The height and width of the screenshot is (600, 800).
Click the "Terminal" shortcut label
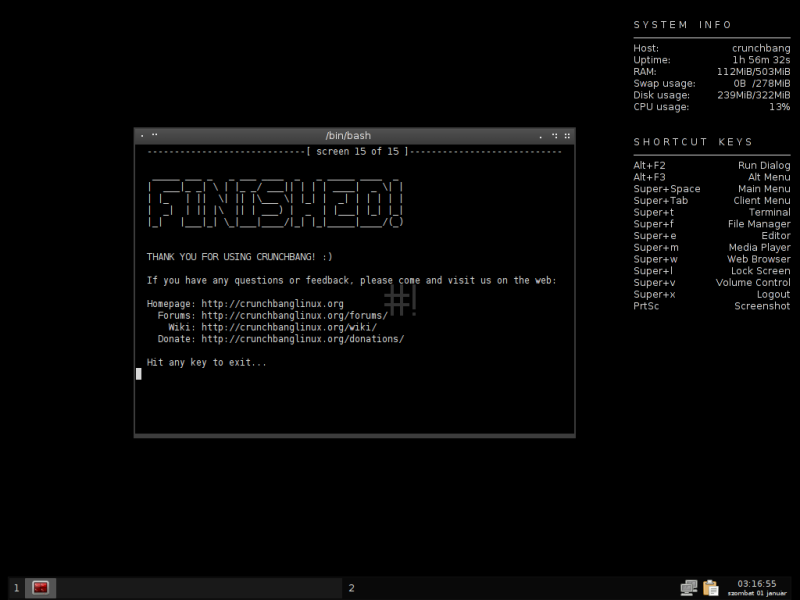(x=769, y=213)
